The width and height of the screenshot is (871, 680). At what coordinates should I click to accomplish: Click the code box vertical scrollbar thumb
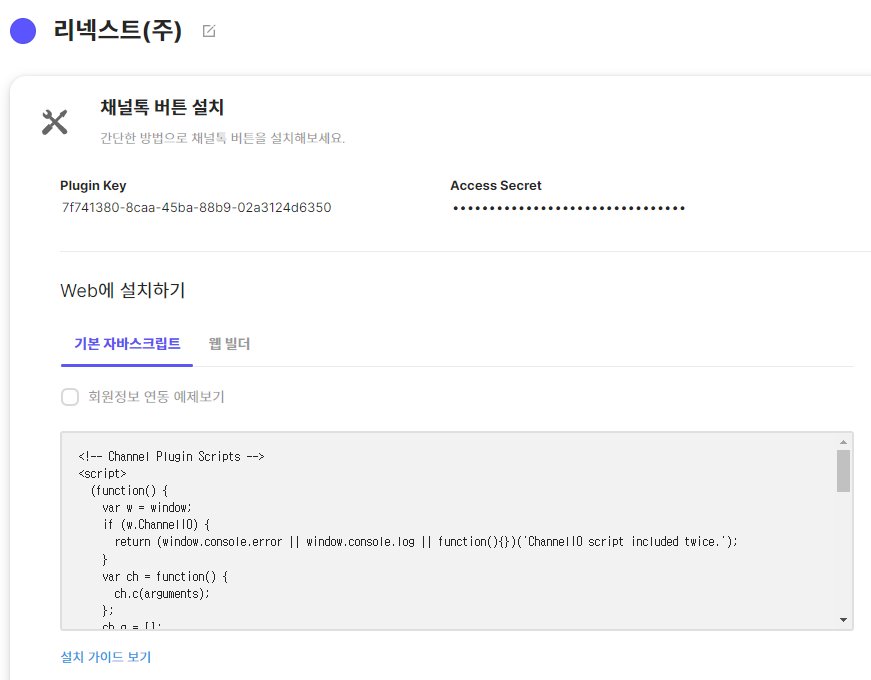click(x=843, y=471)
